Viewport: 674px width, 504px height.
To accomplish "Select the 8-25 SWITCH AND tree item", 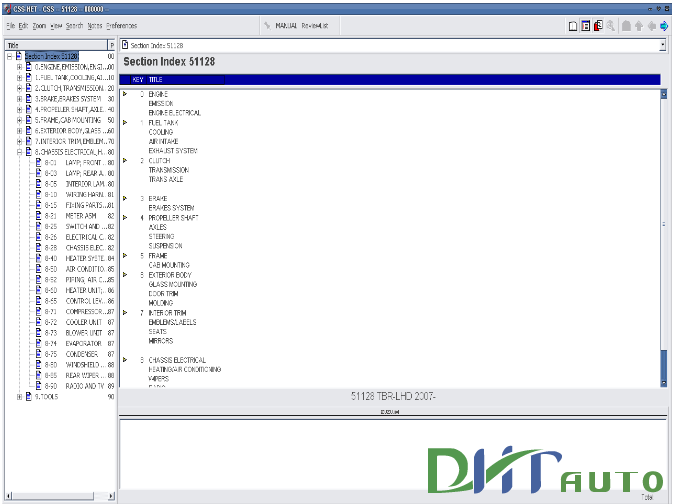I will point(75,226).
